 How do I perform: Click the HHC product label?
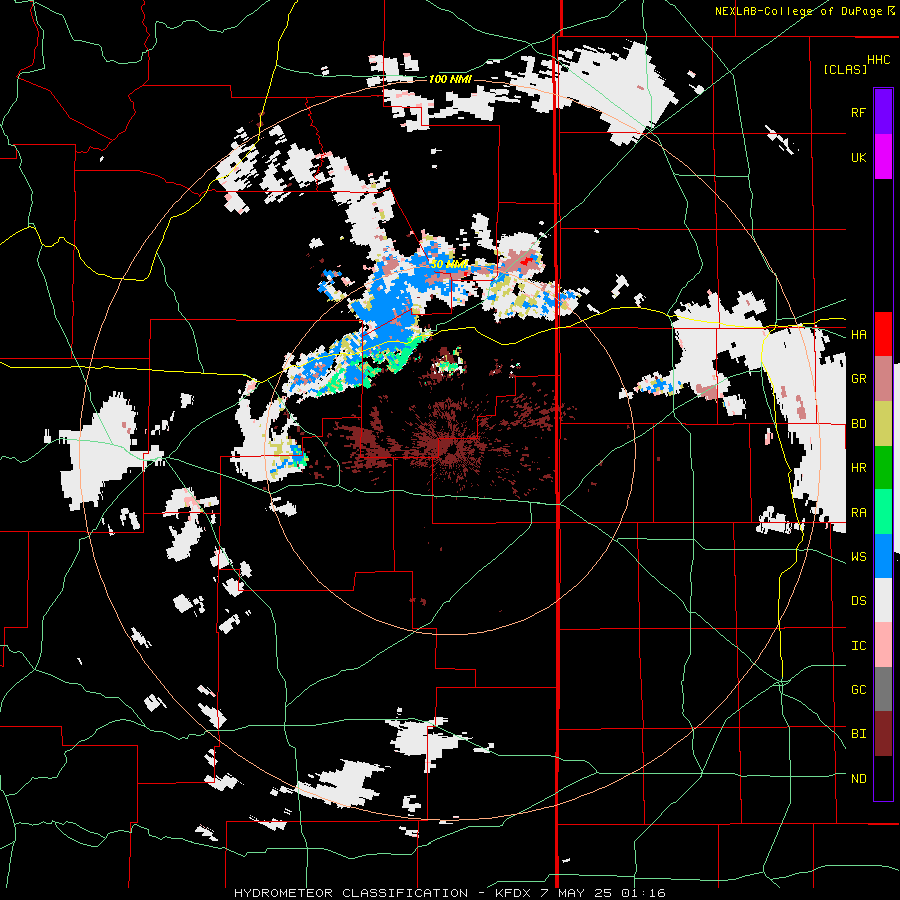[x=879, y=60]
